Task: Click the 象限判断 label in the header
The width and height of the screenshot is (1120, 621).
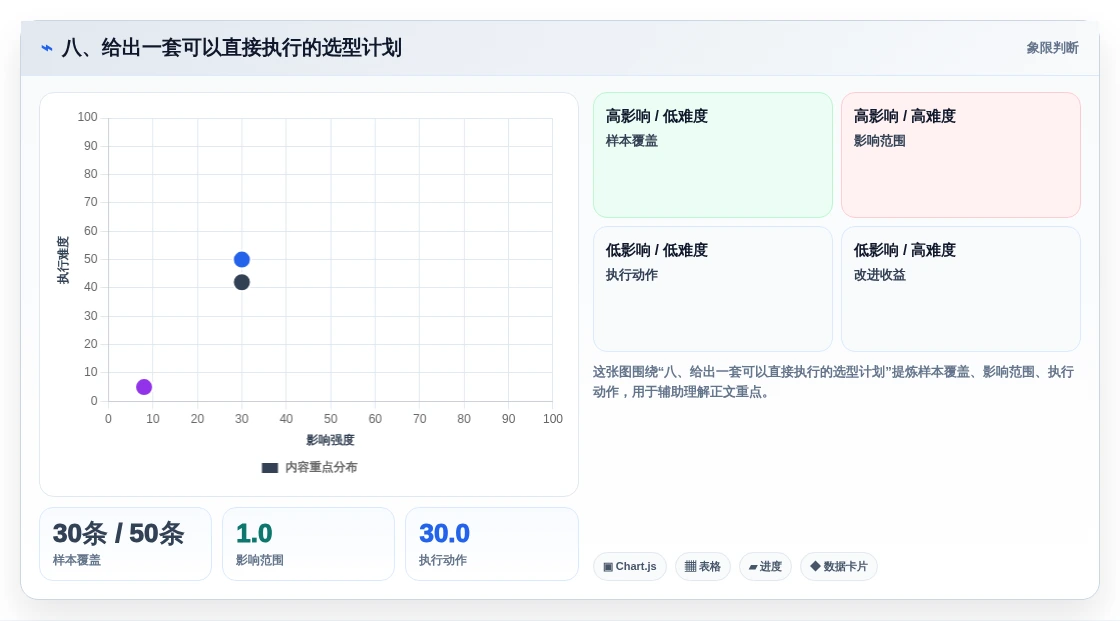Action: coord(1052,48)
